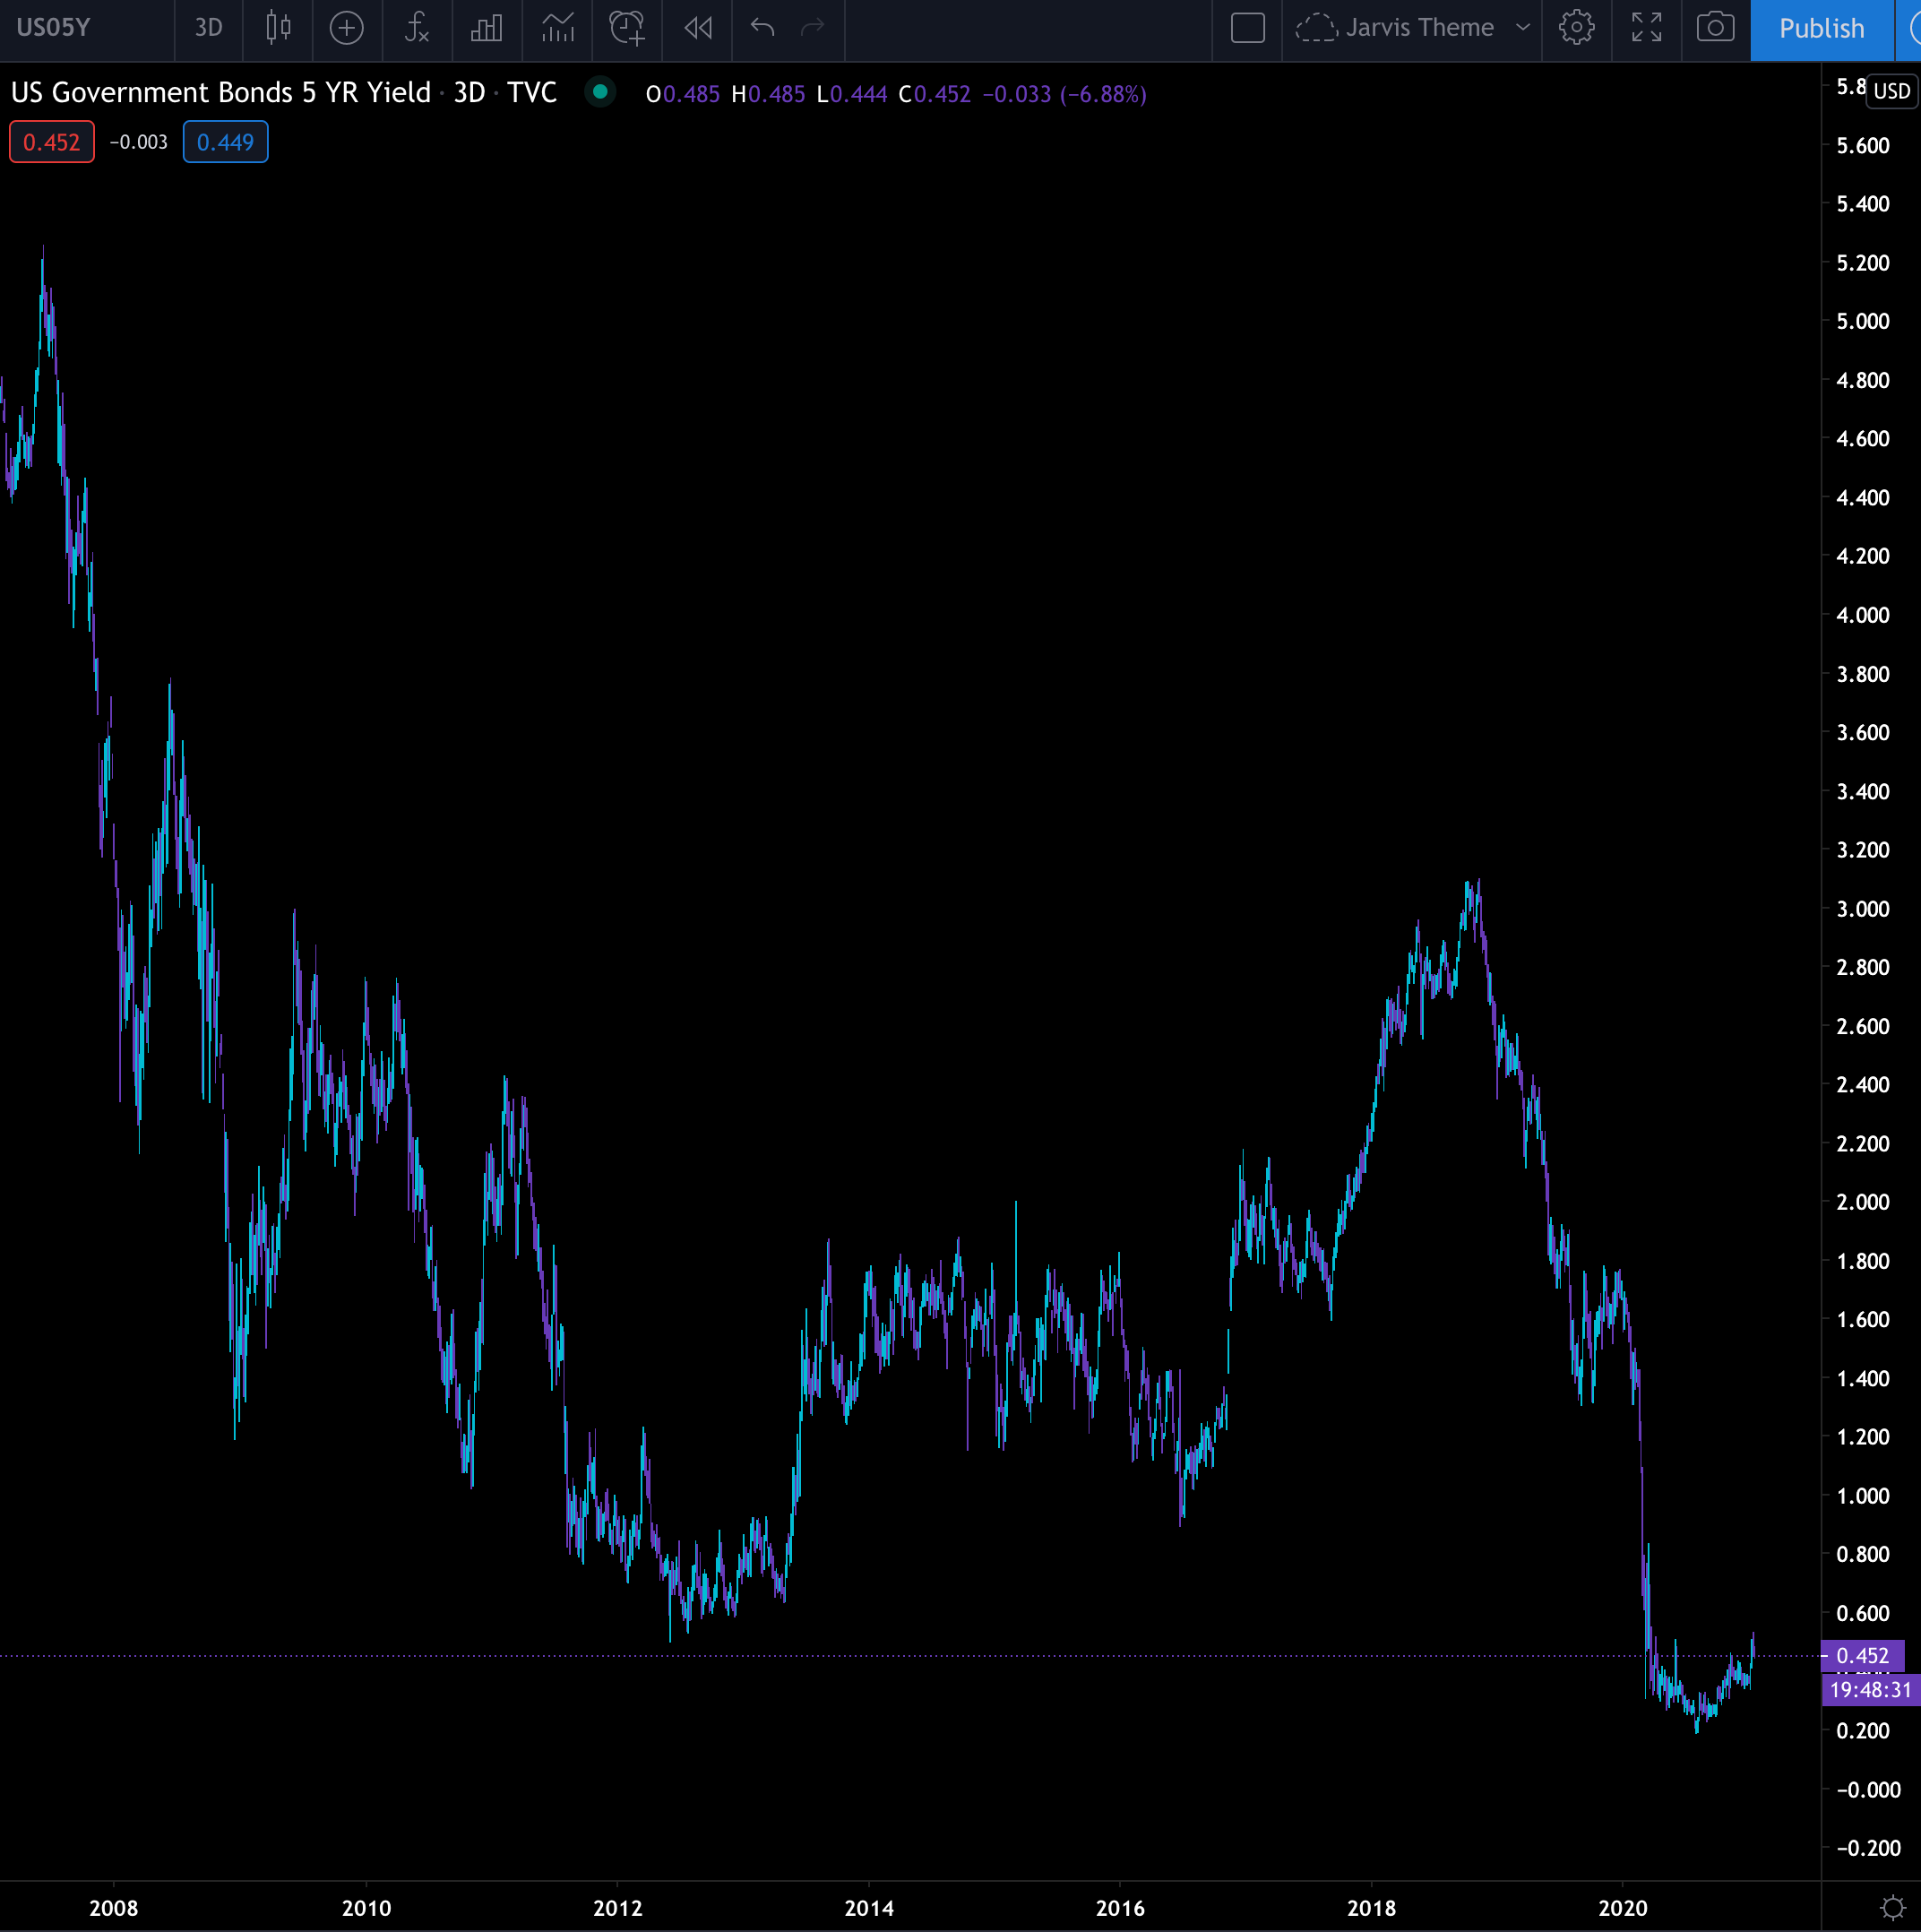This screenshot has width=1921, height=1932.
Task: Click the Publish button
Action: pyautogui.click(x=1821, y=28)
